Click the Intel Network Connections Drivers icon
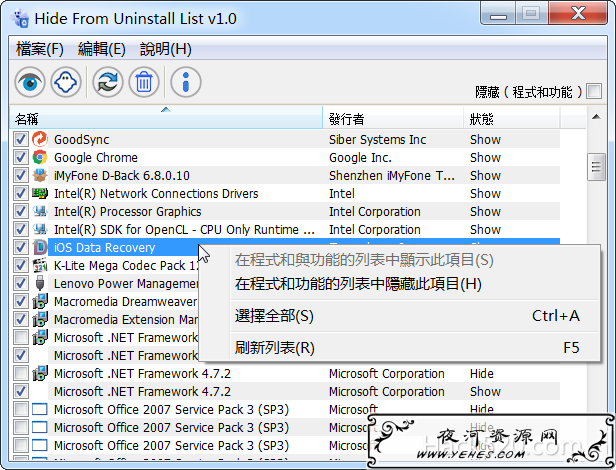 coord(40,193)
